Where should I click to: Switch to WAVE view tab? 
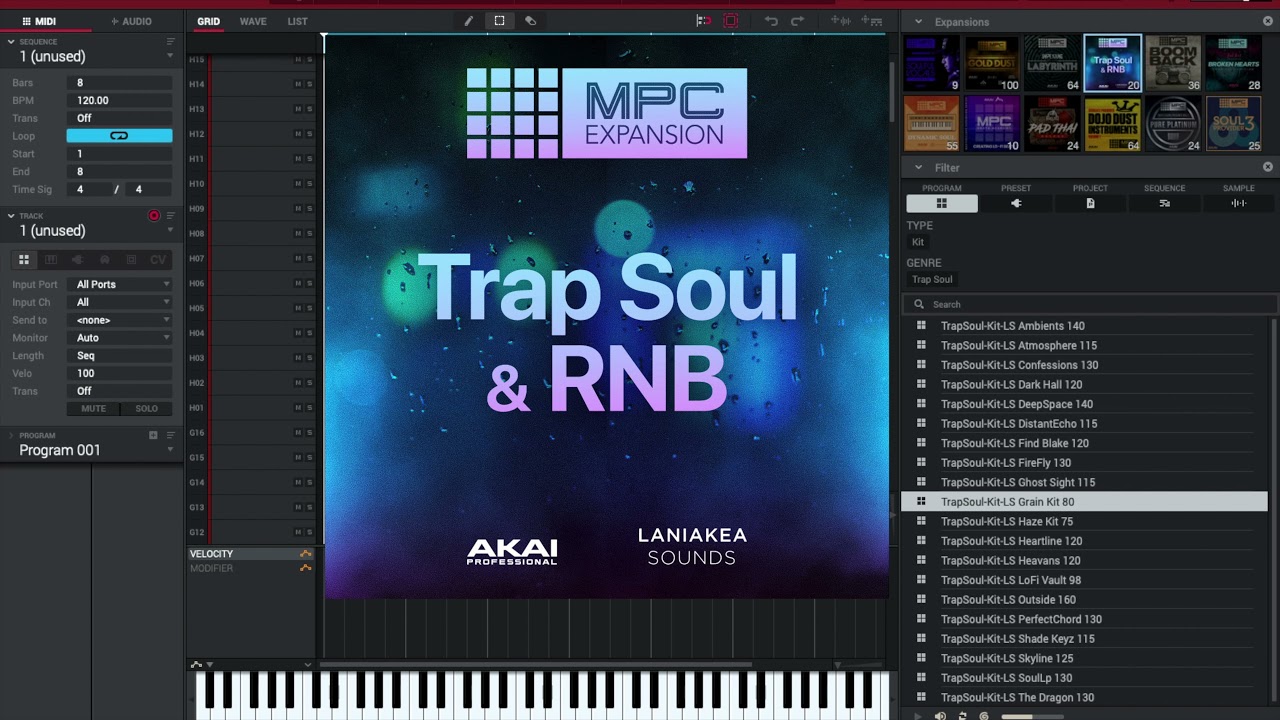tap(253, 21)
